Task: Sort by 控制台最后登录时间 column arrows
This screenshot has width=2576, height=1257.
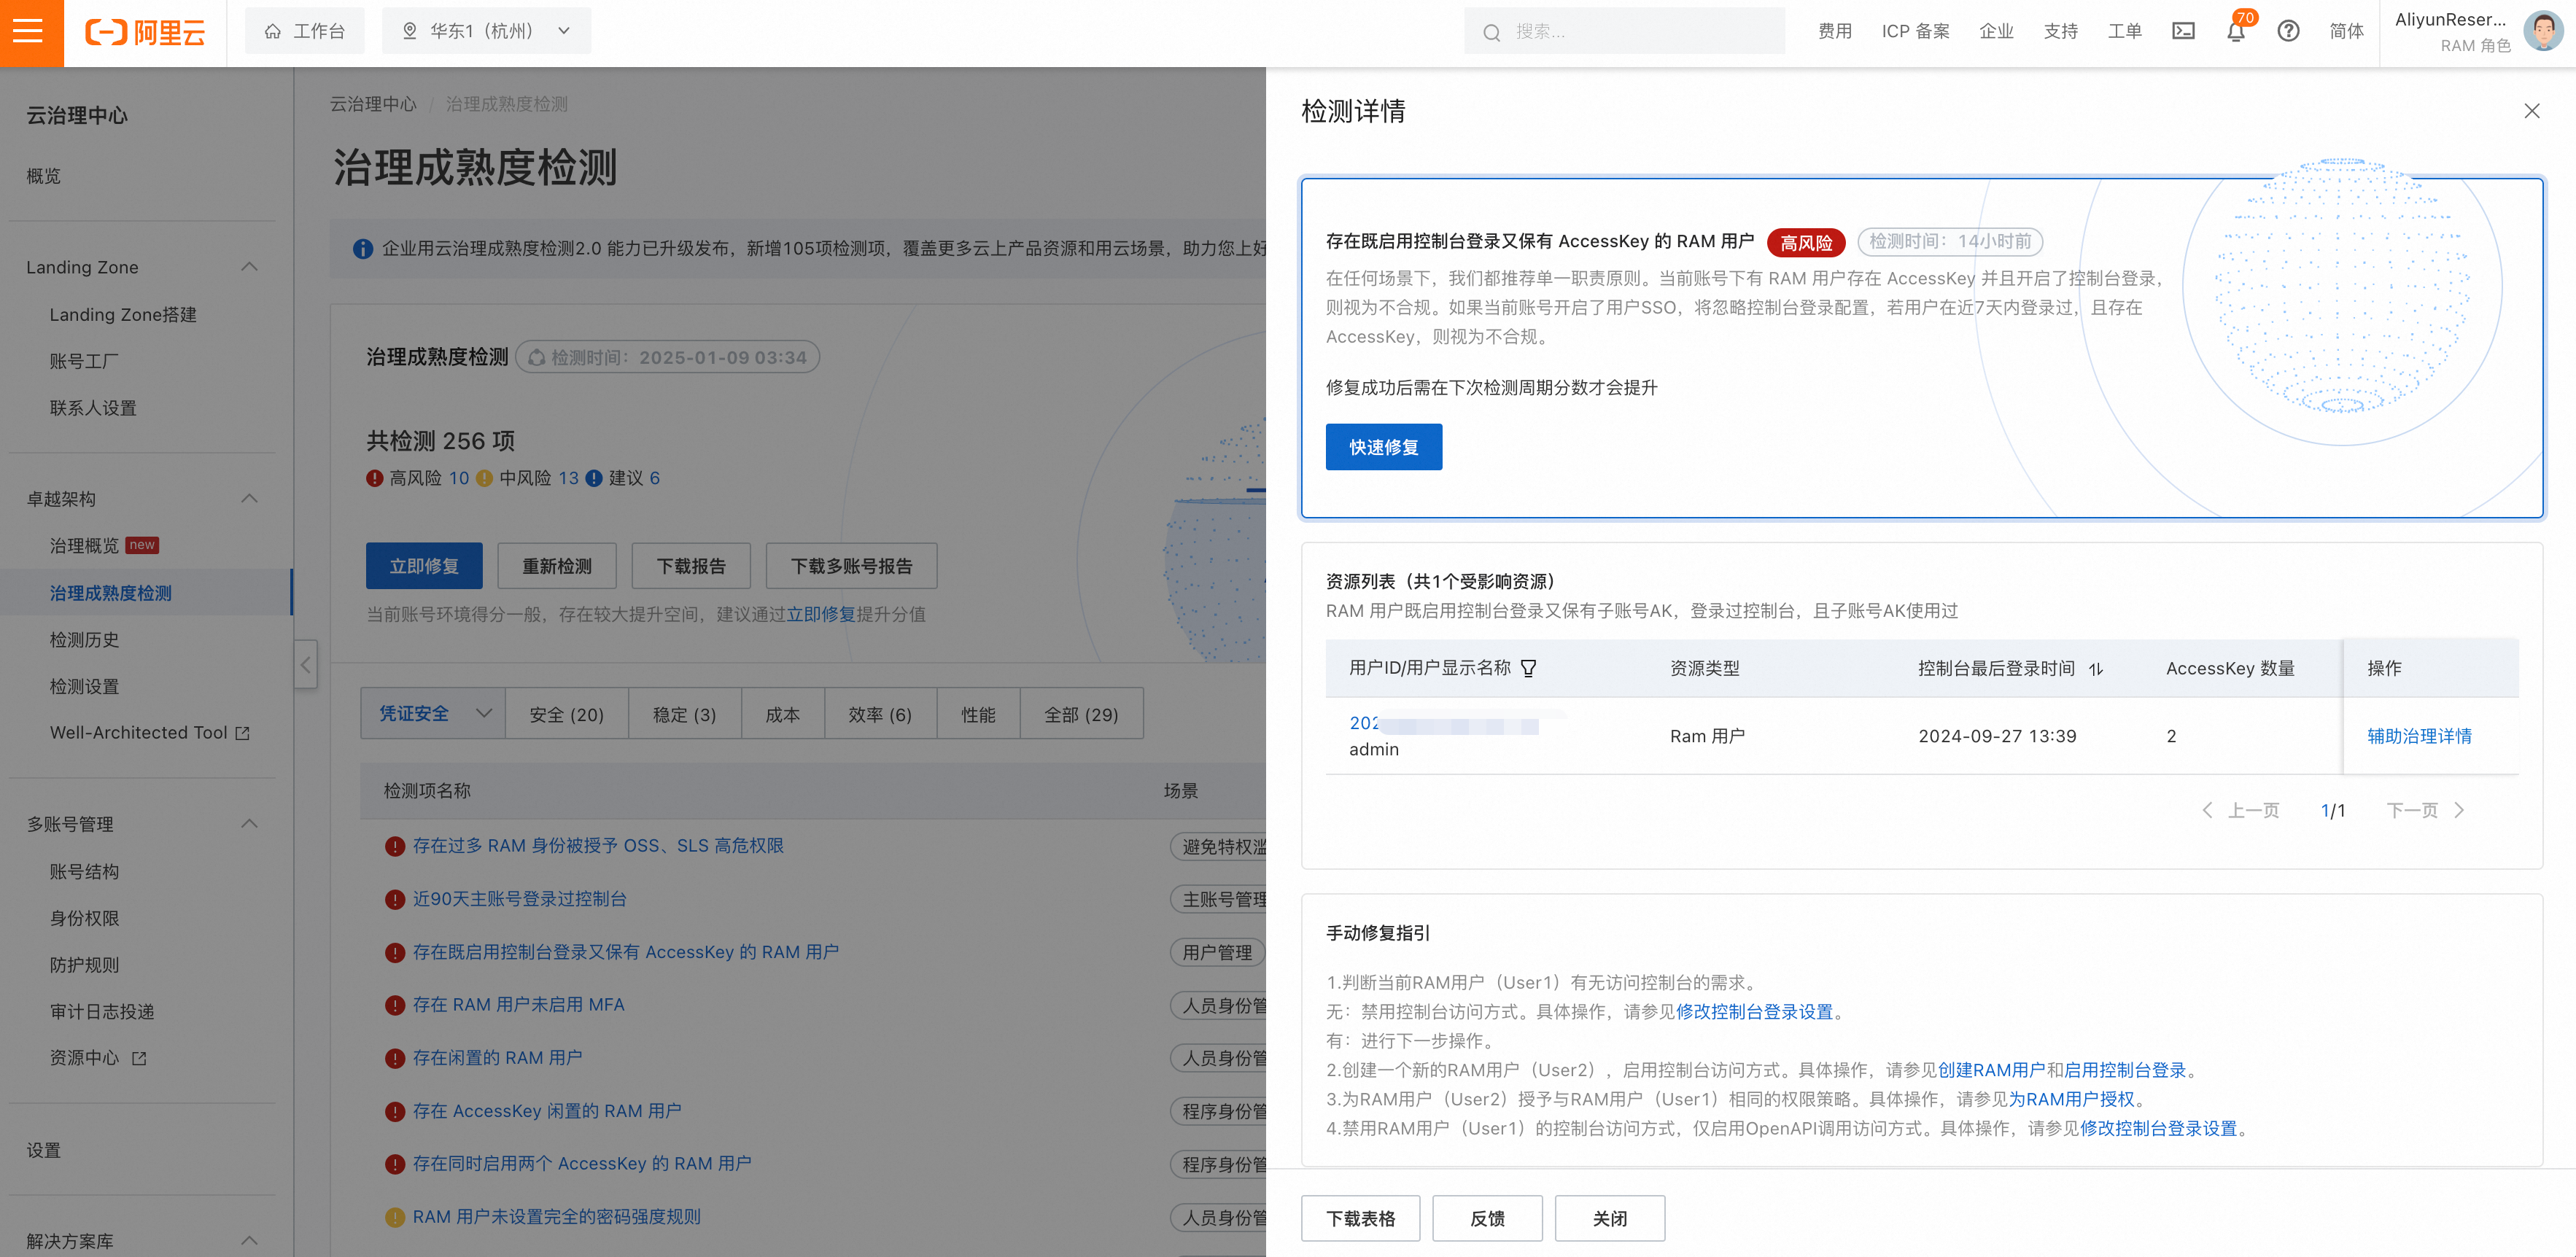Action: [2096, 669]
